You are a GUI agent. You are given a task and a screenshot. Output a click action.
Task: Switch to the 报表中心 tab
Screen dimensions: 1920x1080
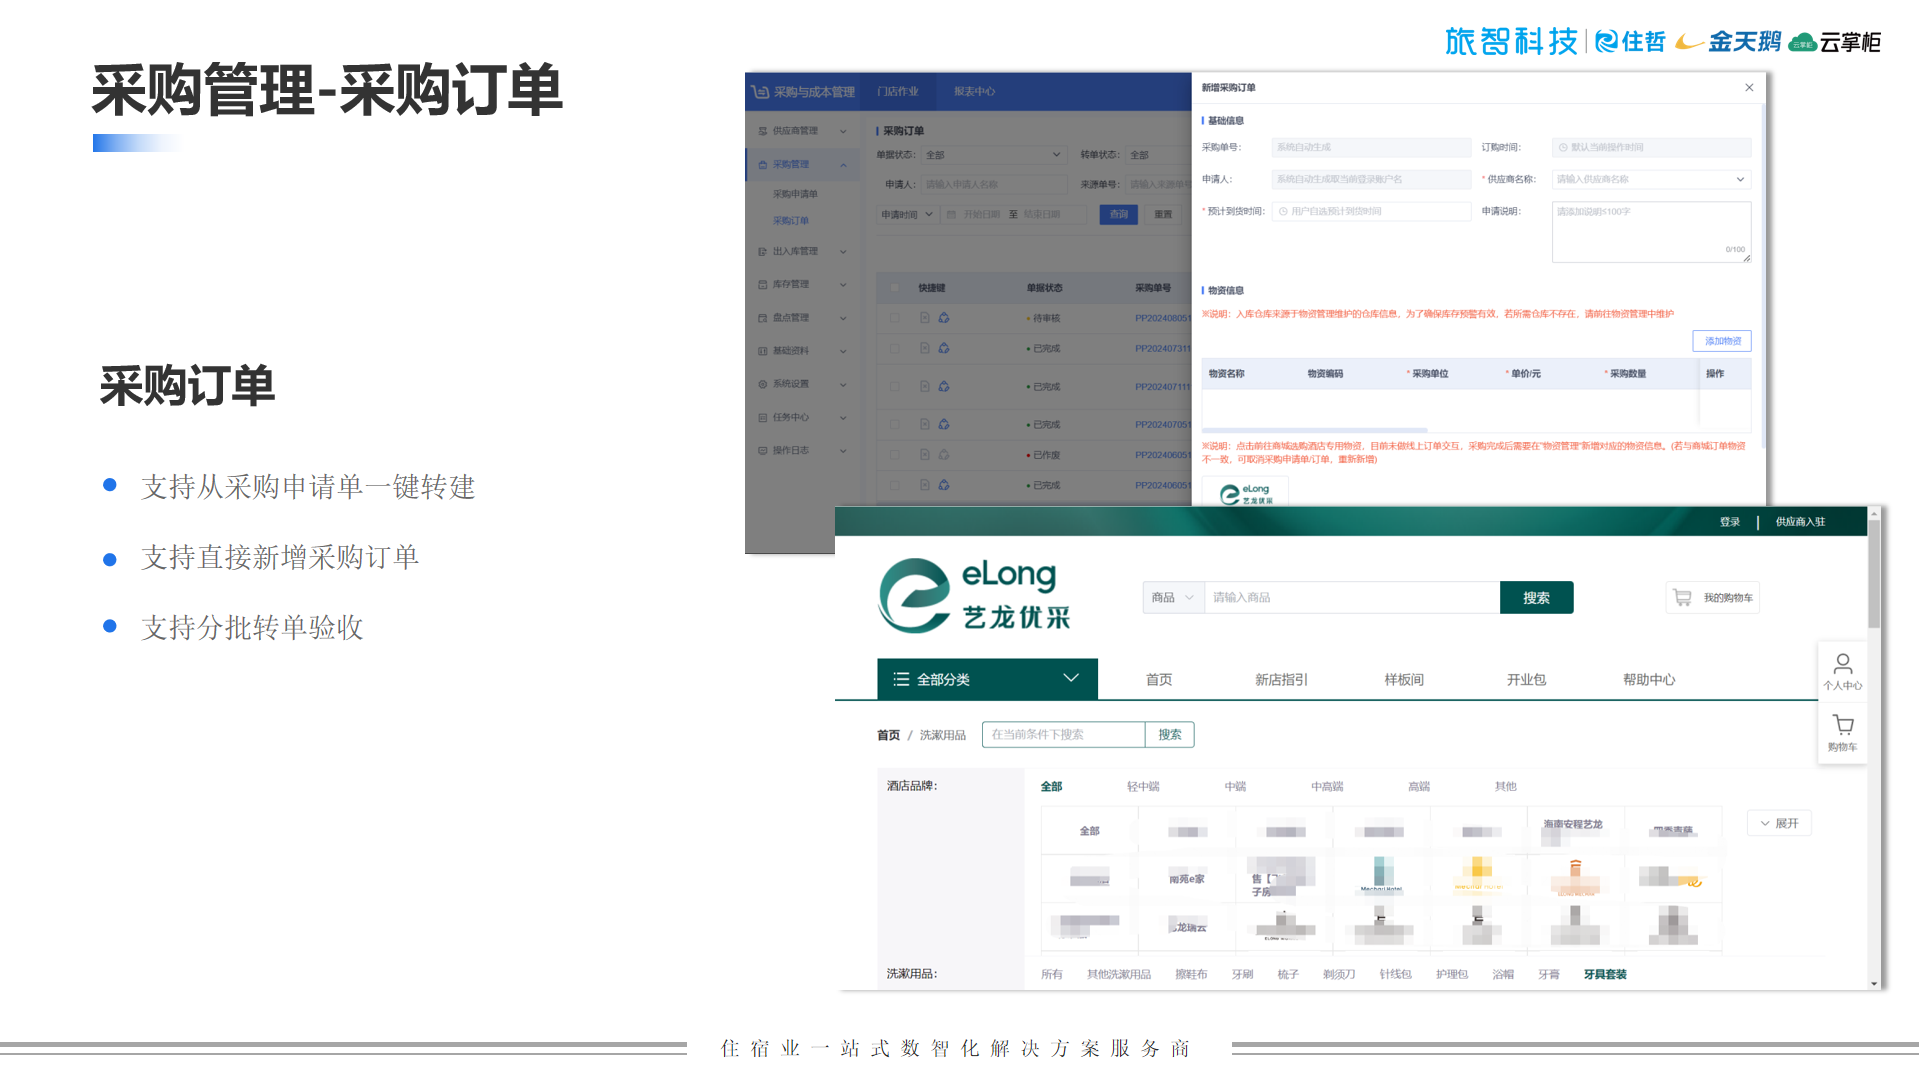coord(973,91)
